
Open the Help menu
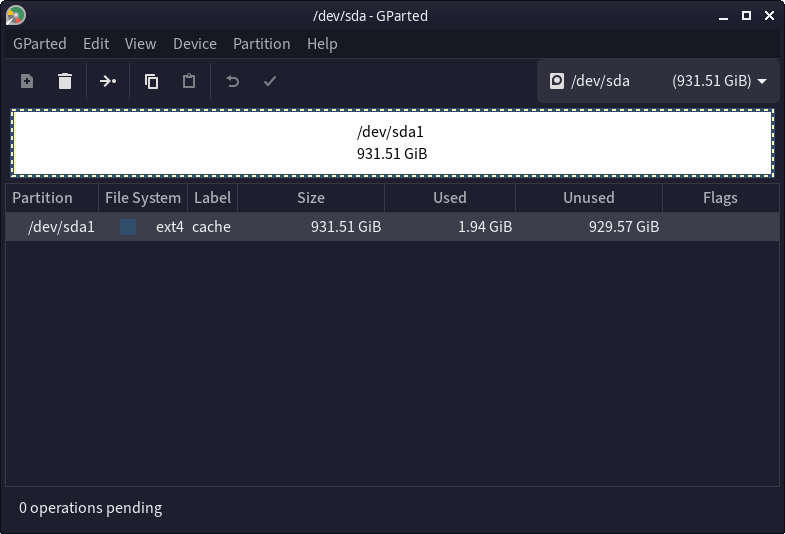click(x=322, y=44)
